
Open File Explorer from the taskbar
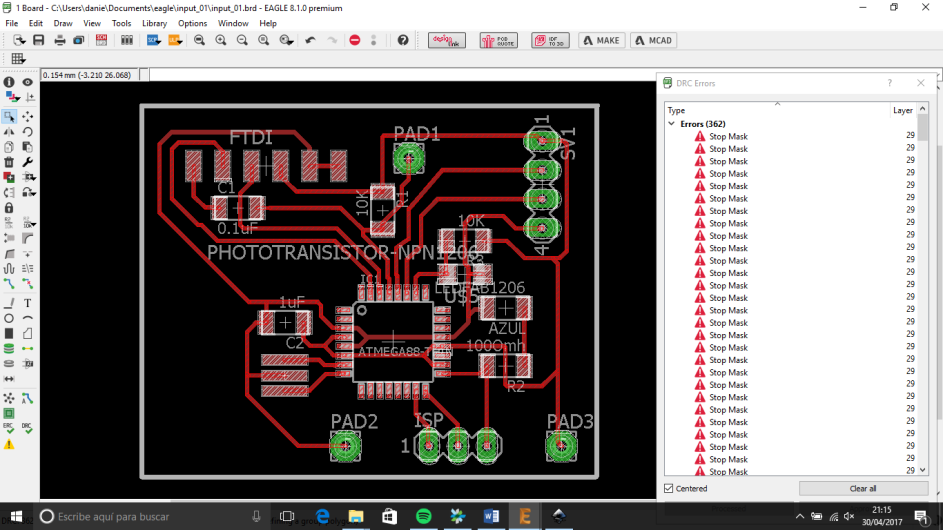click(x=356, y=516)
